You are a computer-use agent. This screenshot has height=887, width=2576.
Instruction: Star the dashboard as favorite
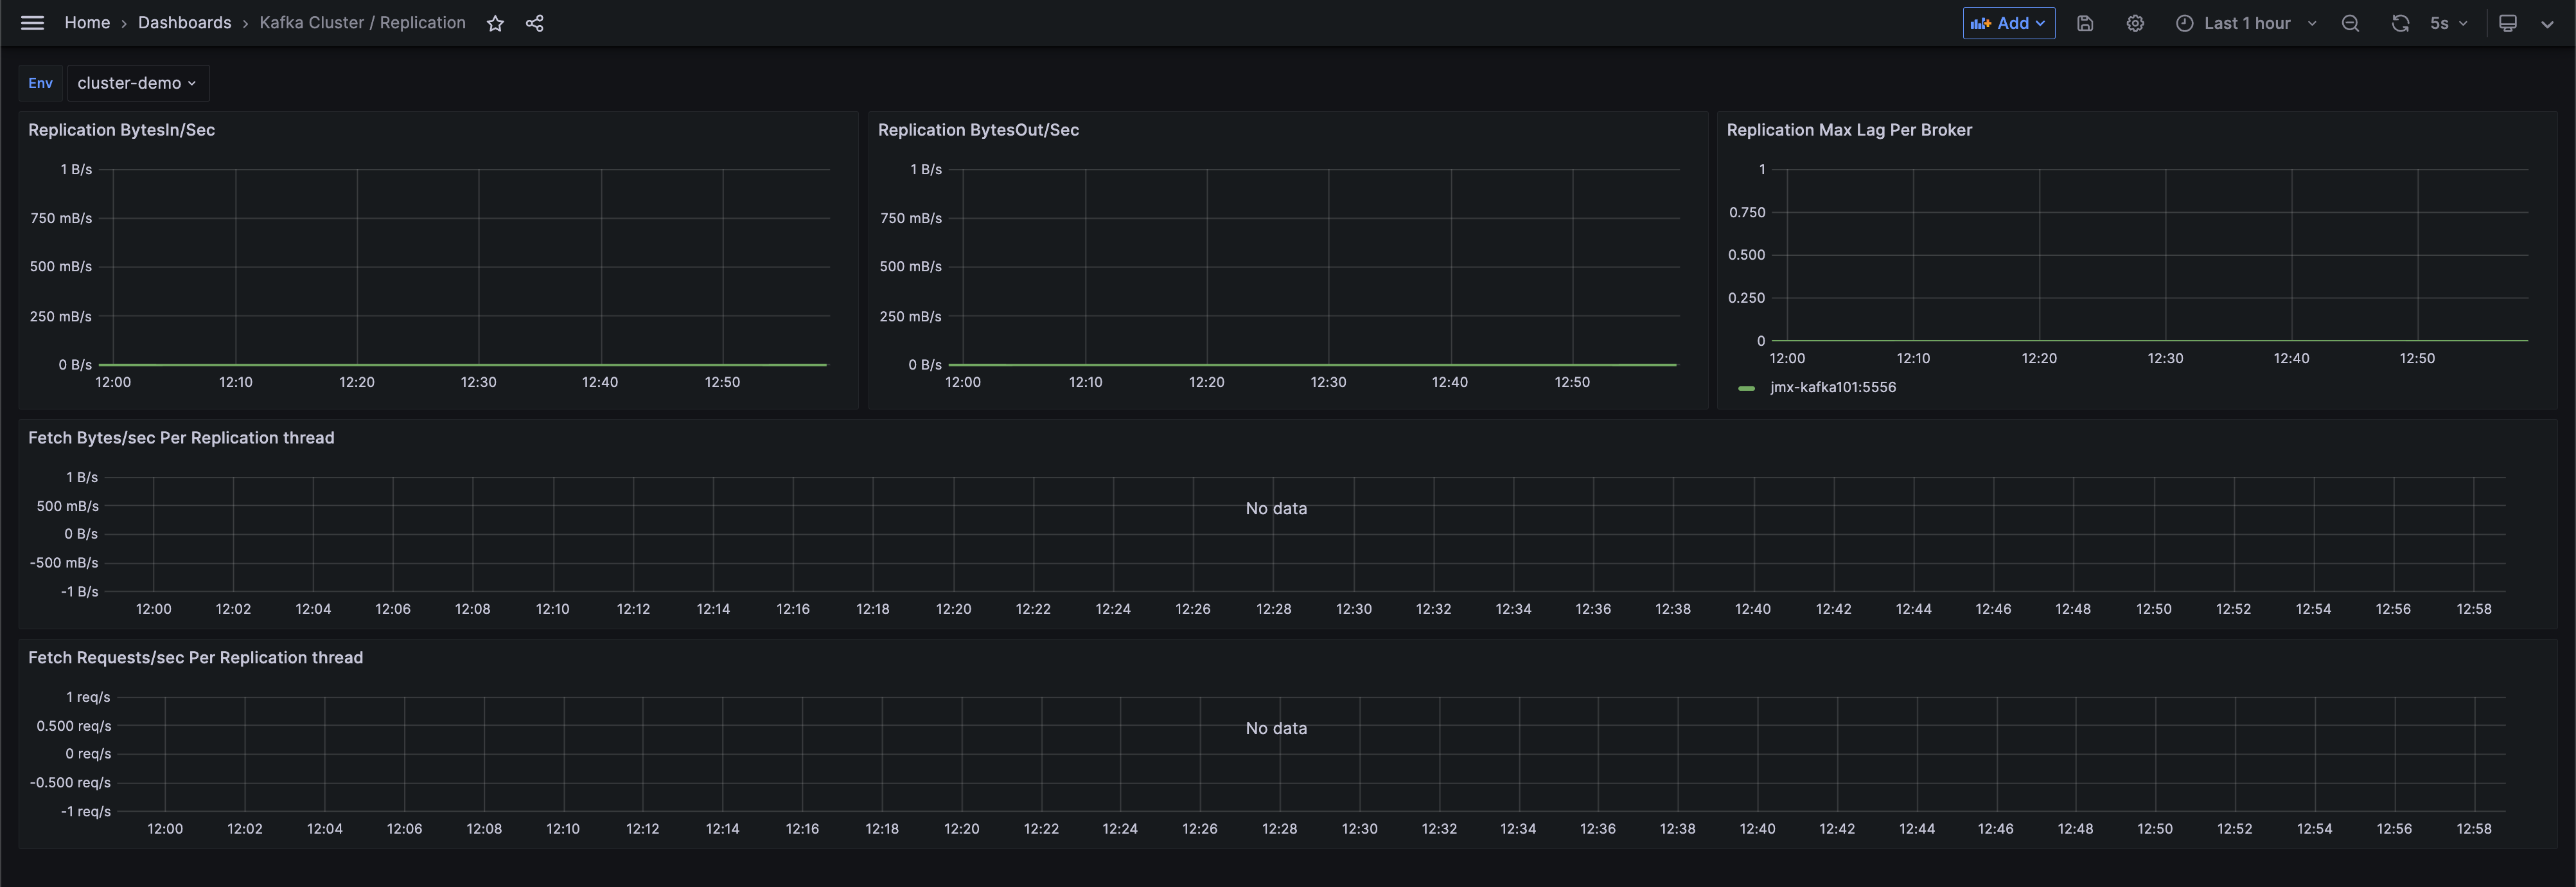point(495,23)
